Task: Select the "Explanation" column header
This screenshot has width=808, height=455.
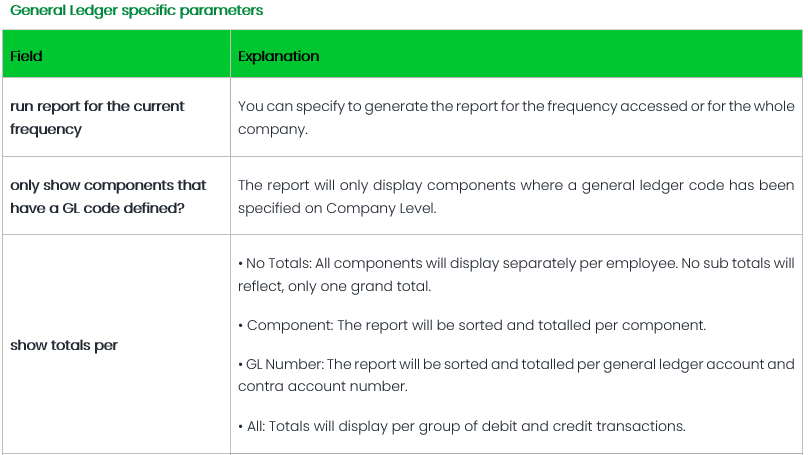Action: coord(278,56)
